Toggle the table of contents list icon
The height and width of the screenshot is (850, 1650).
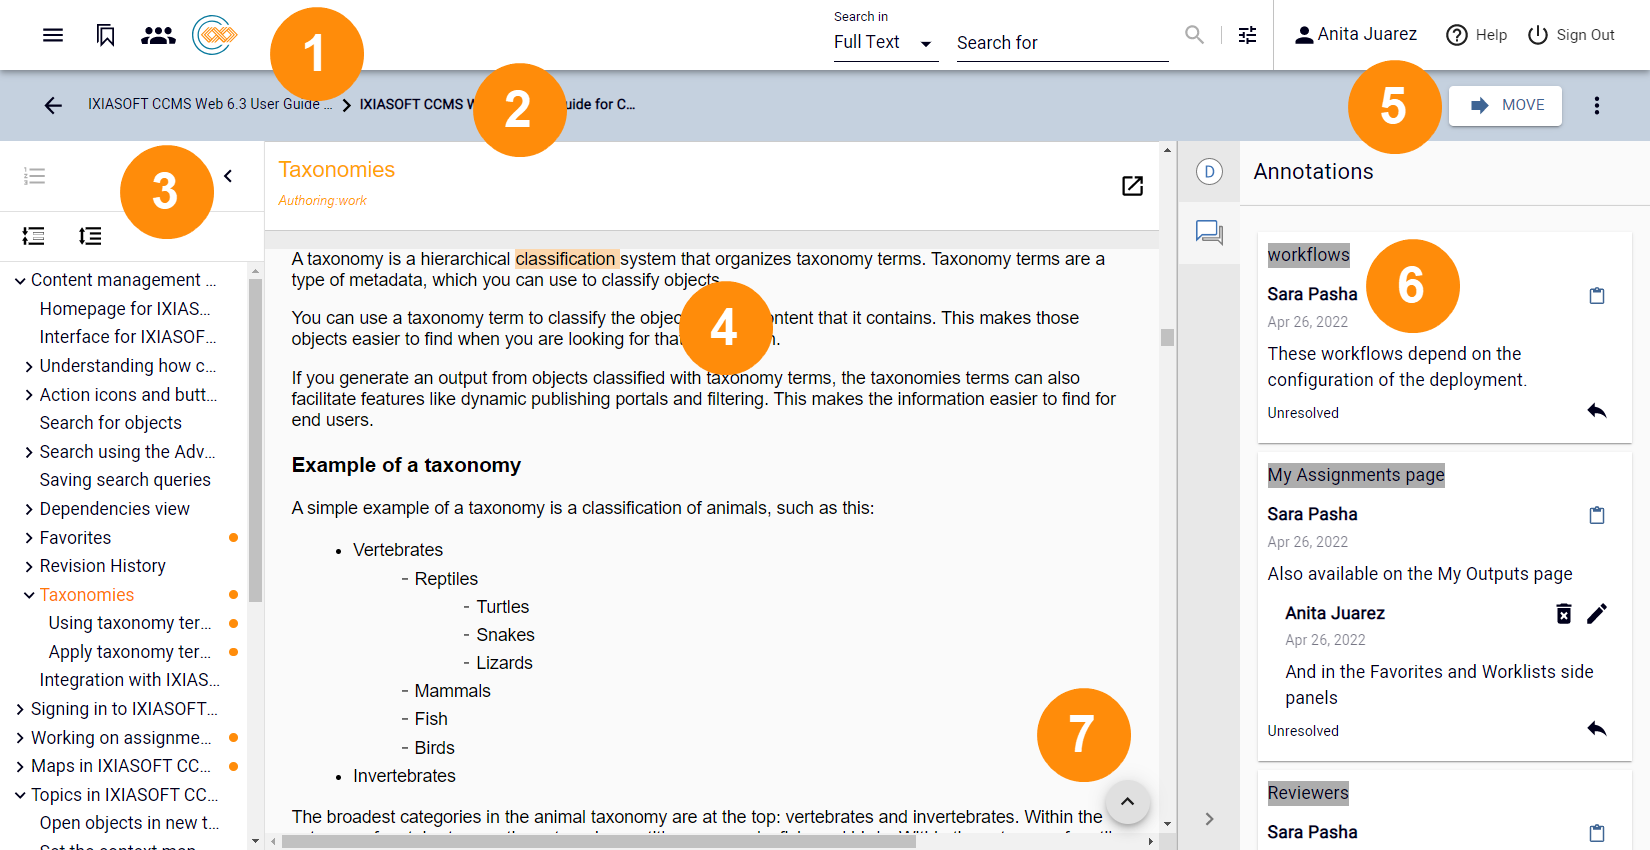(x=34, y=176)
